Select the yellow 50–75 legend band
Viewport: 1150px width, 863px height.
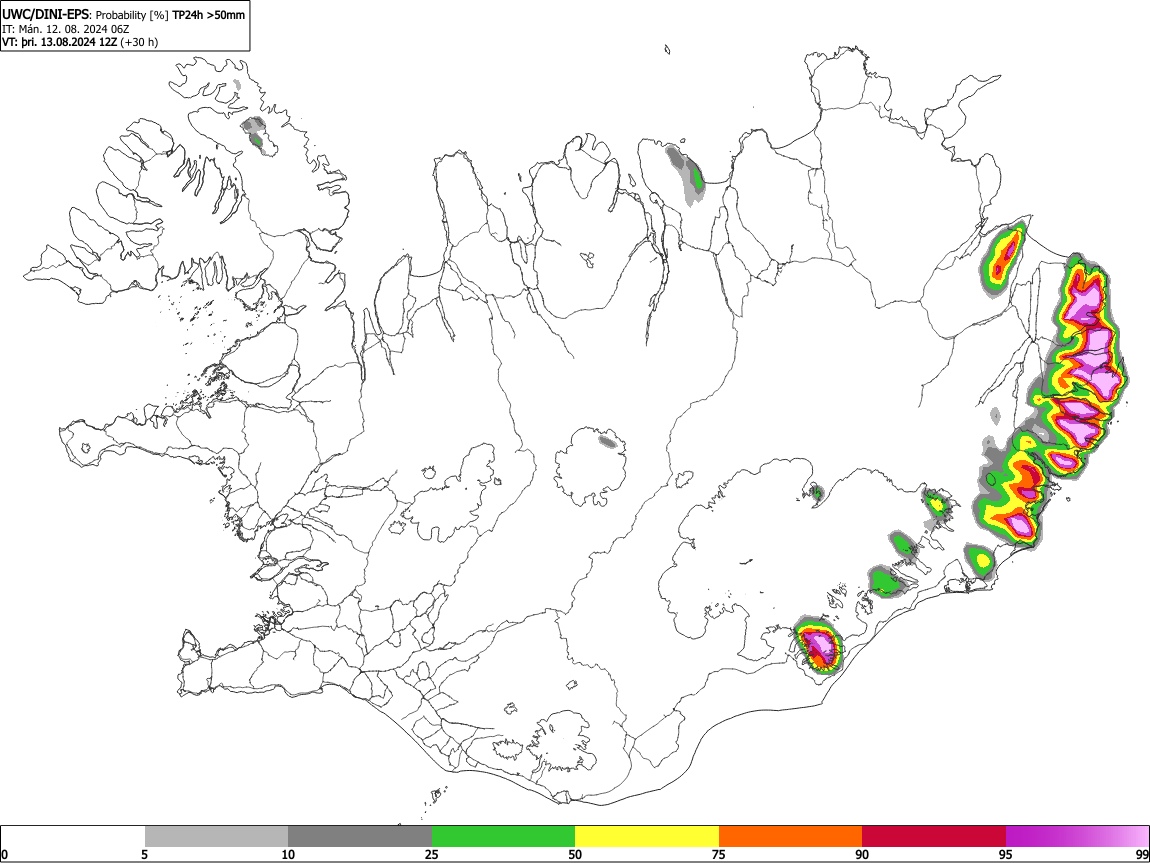[647, 837]
